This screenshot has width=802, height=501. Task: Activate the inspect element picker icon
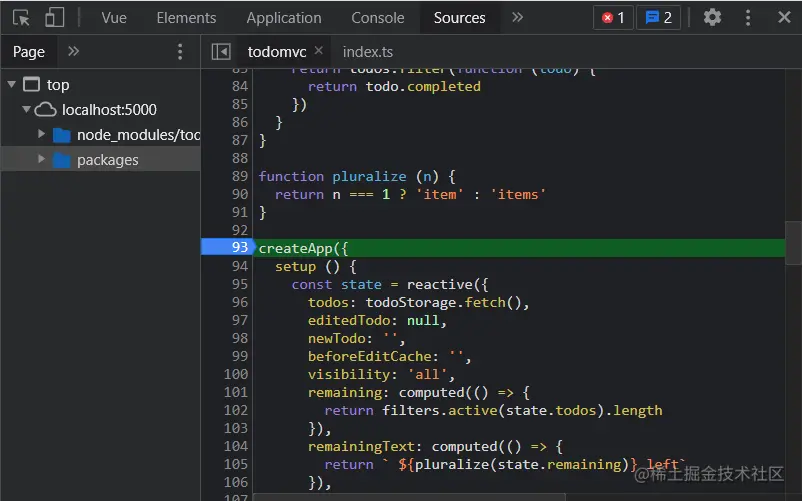[x=21, y=18]
